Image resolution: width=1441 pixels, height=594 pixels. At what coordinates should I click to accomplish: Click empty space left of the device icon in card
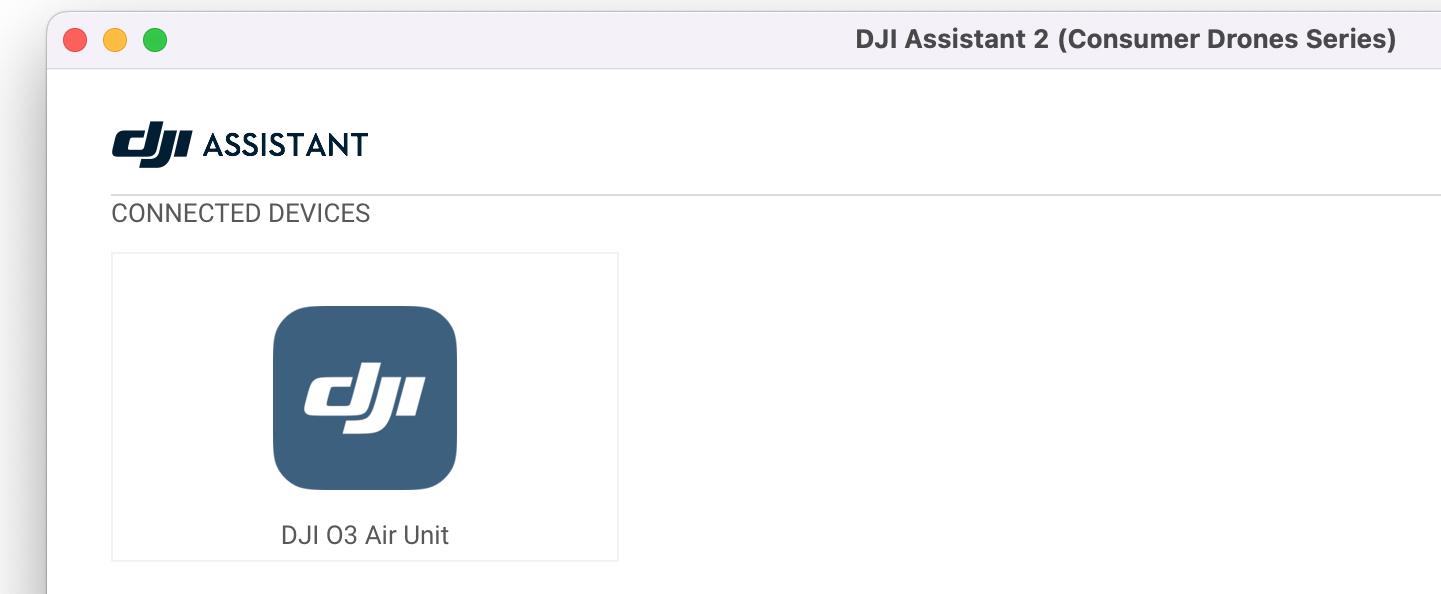pos(192,398)
